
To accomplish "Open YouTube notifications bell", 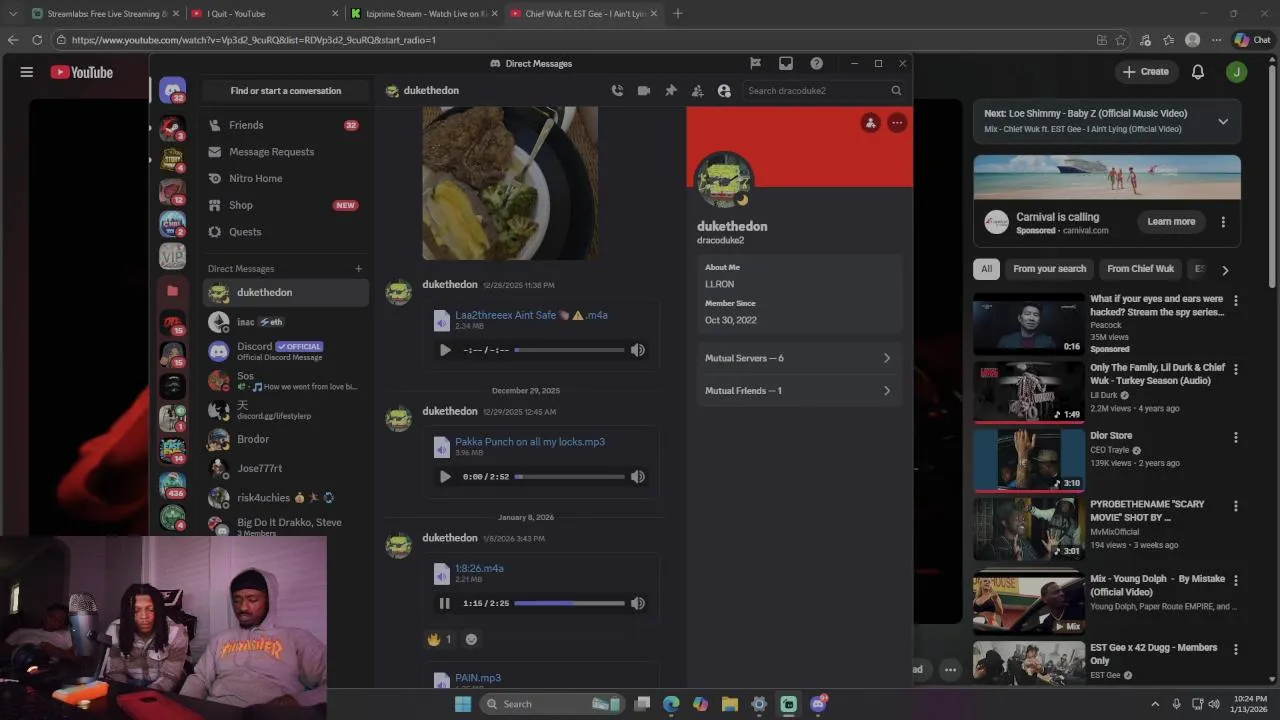I will [x=1198, y=72].
